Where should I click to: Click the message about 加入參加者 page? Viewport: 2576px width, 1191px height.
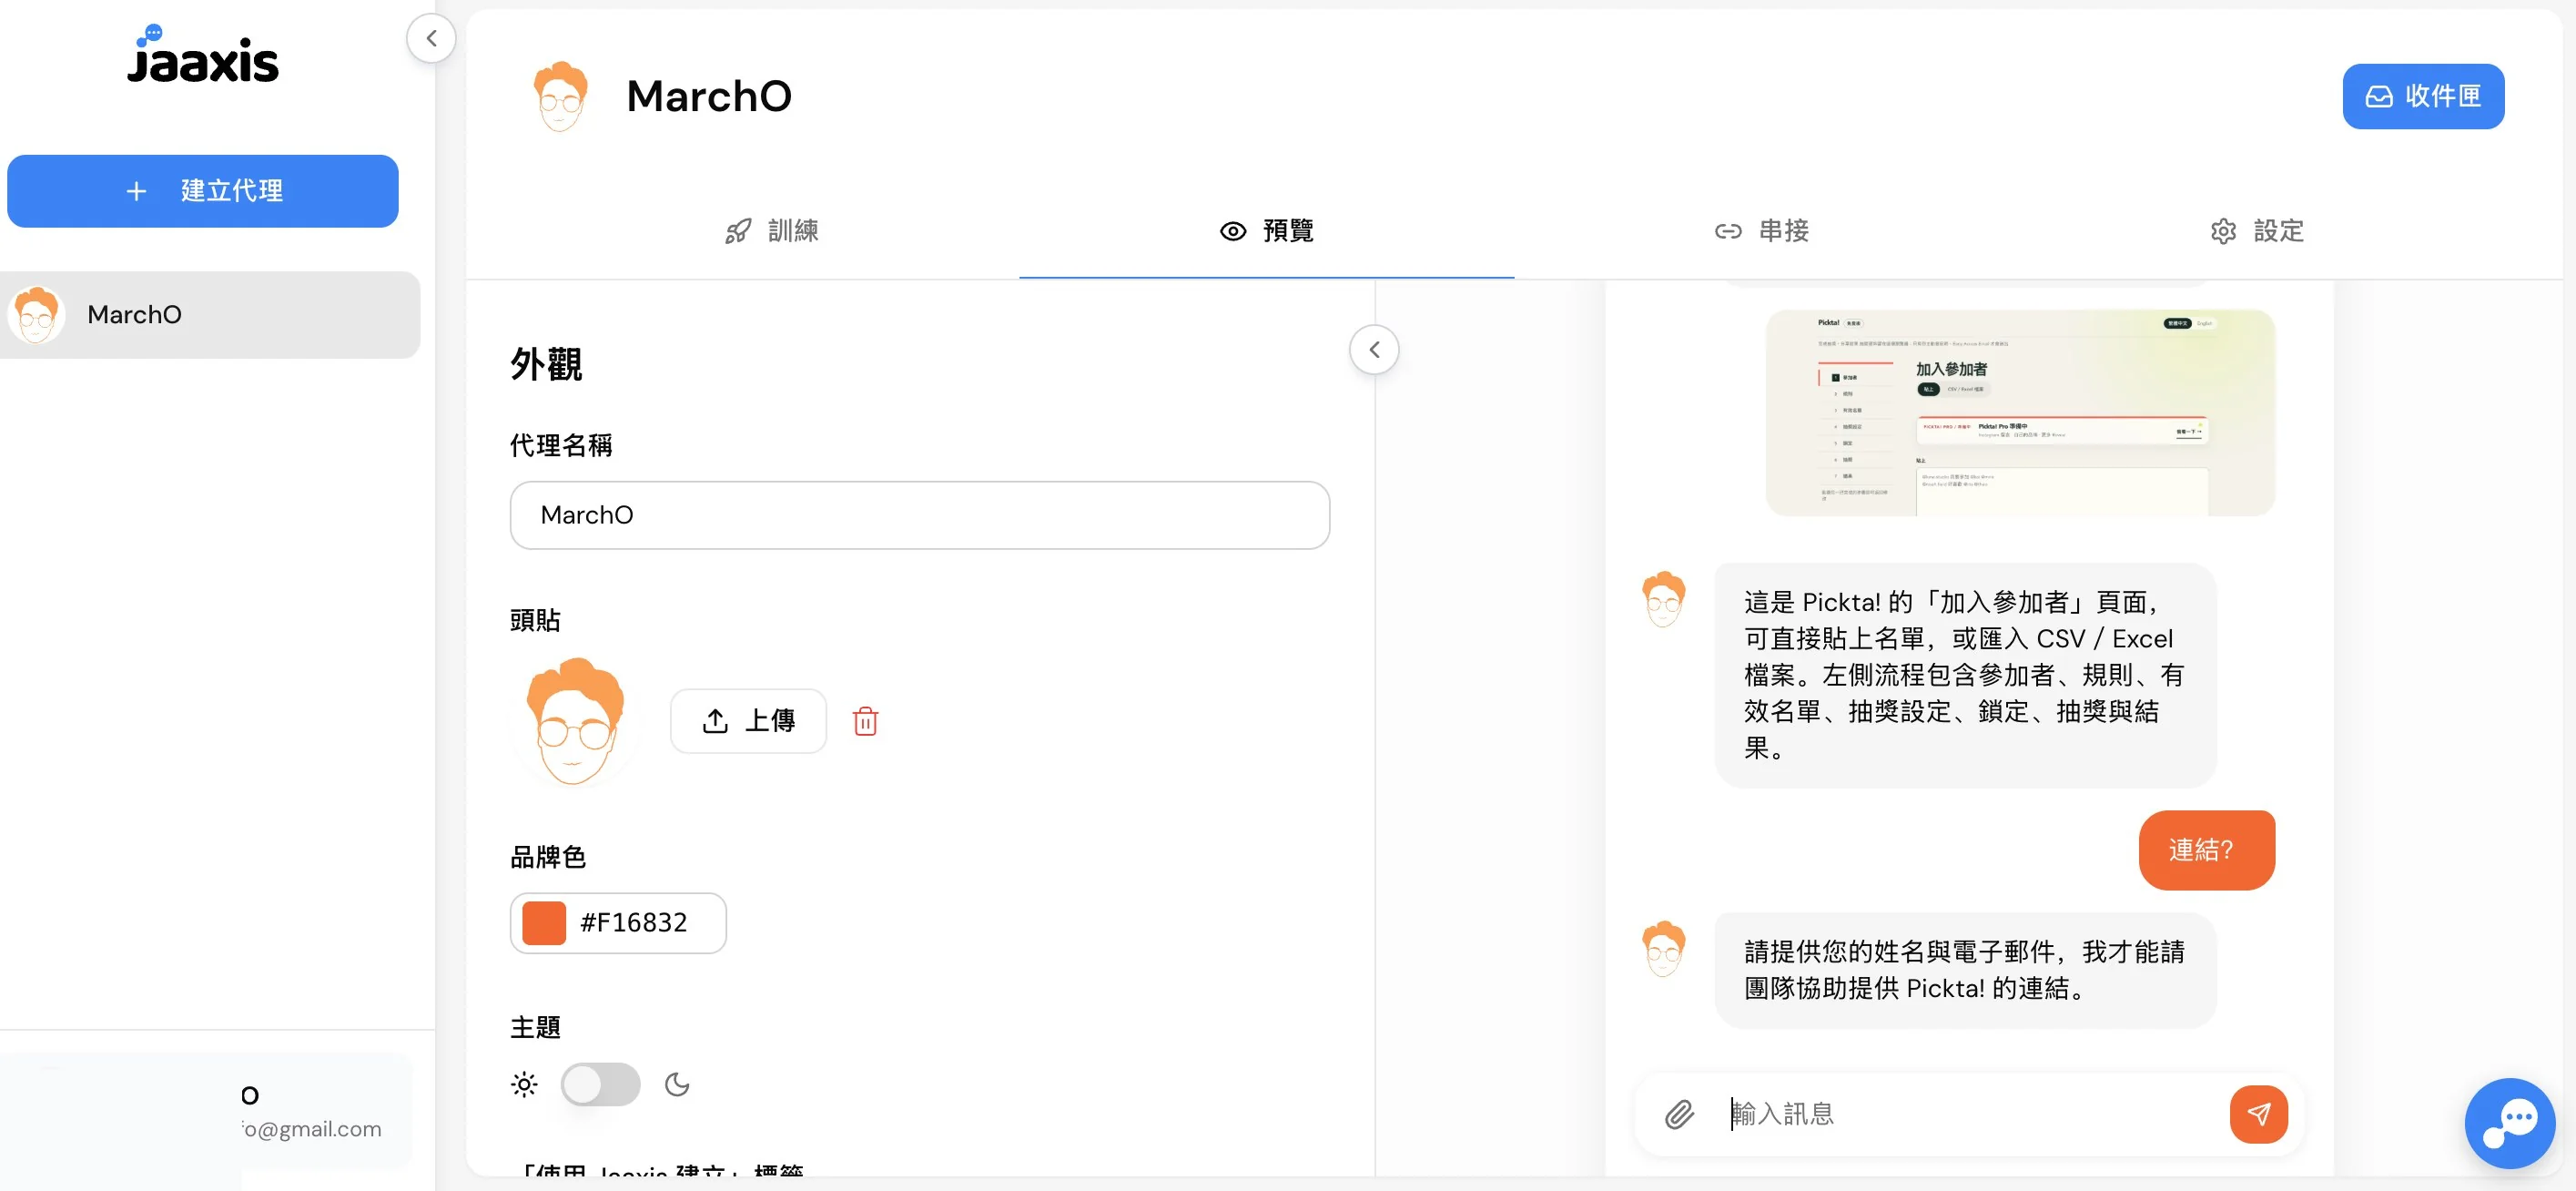tap(1965, 676)
